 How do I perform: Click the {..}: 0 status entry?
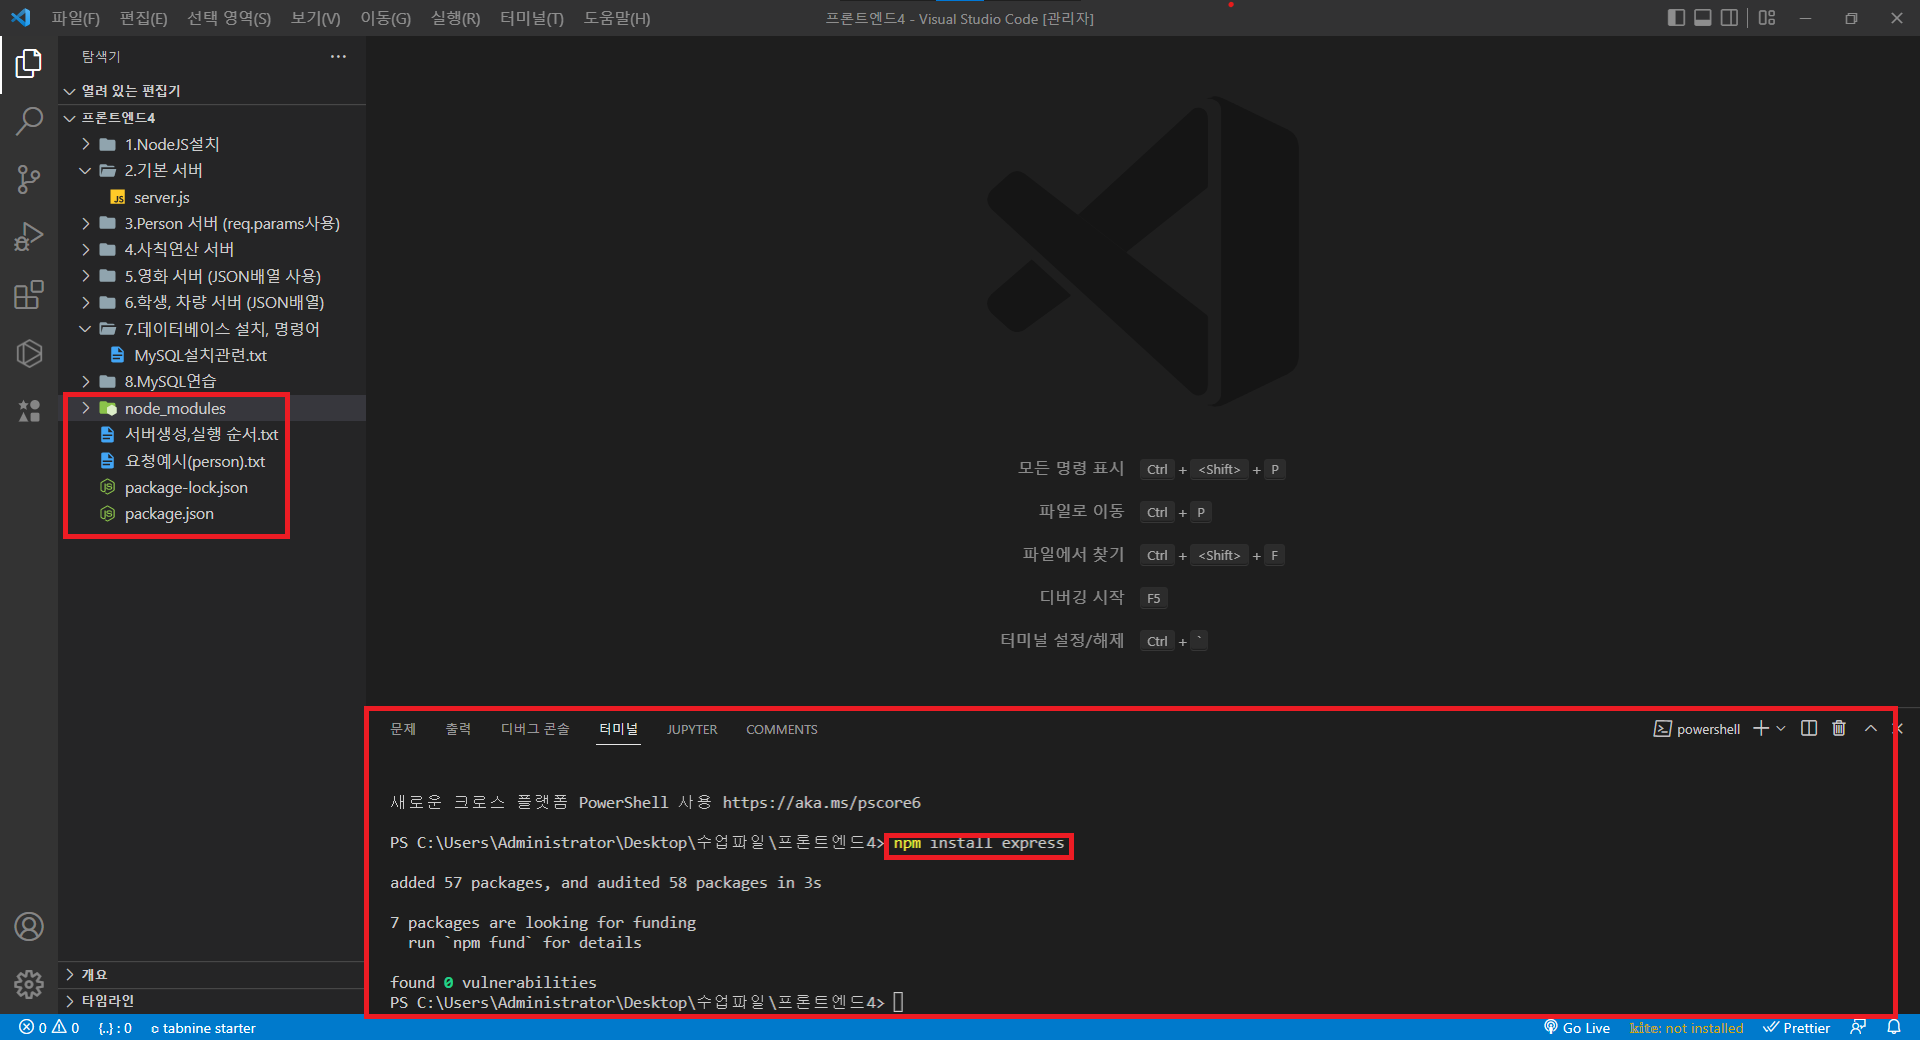[115, 1028]
